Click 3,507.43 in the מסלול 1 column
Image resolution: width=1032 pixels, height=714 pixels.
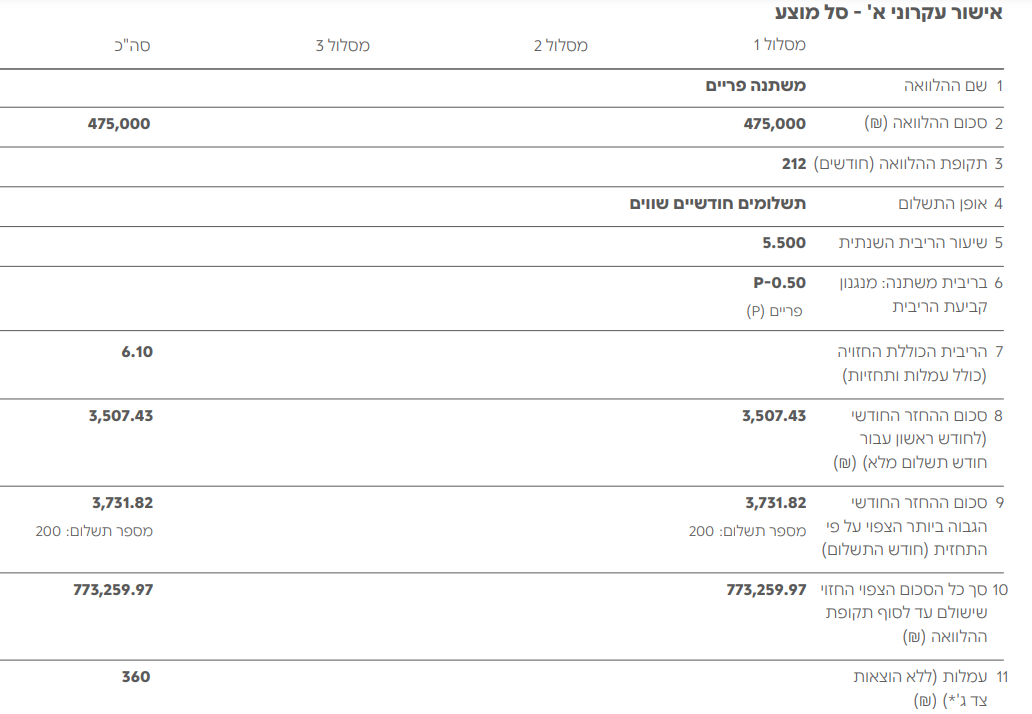tap(774, 416)
